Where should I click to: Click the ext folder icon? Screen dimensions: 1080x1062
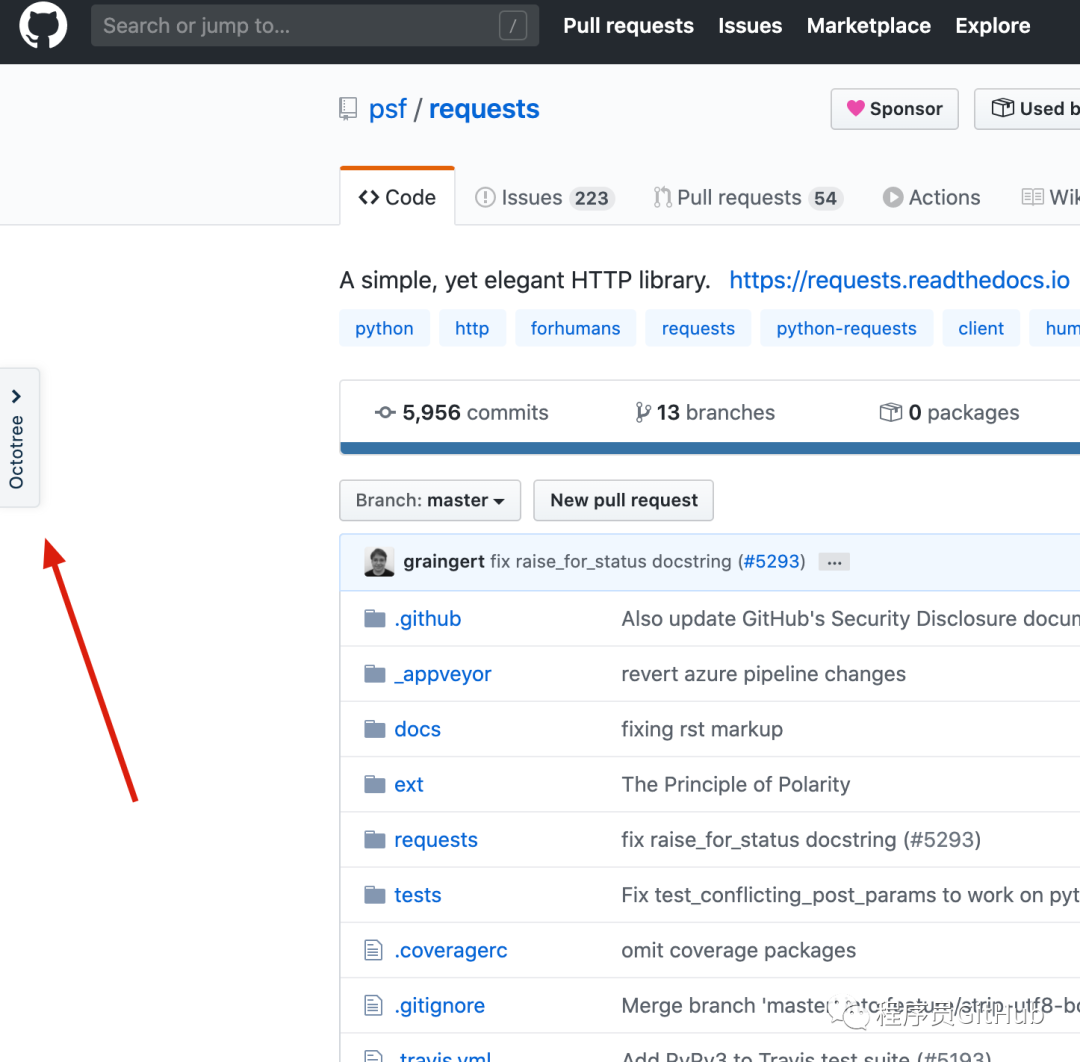click(x=375, y=784)
